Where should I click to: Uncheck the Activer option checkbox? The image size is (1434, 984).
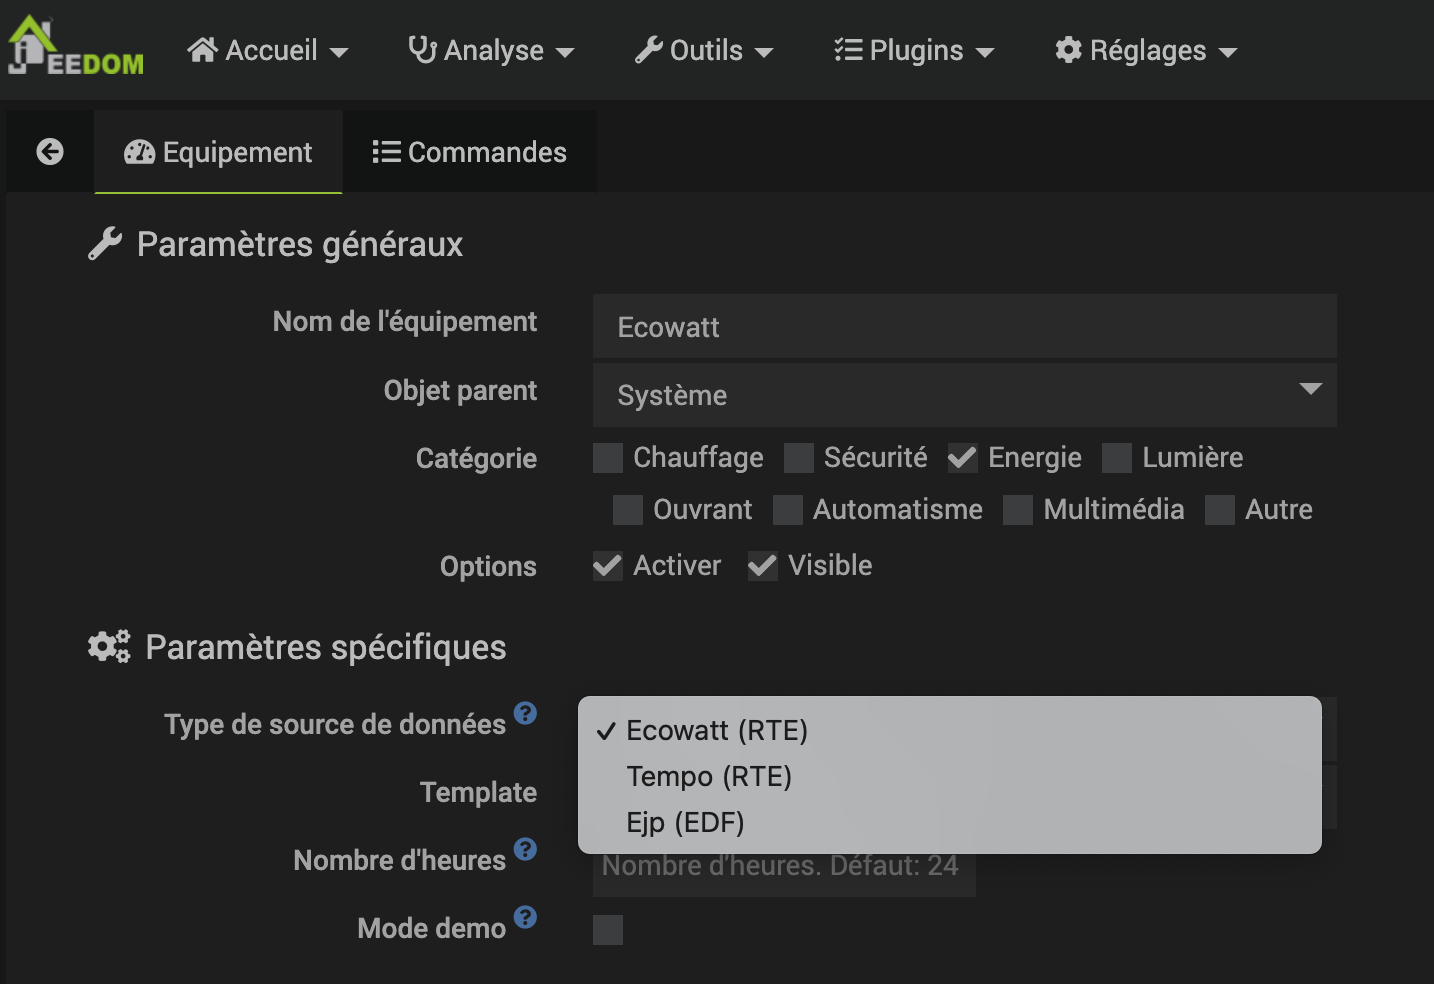coord(608,566)
